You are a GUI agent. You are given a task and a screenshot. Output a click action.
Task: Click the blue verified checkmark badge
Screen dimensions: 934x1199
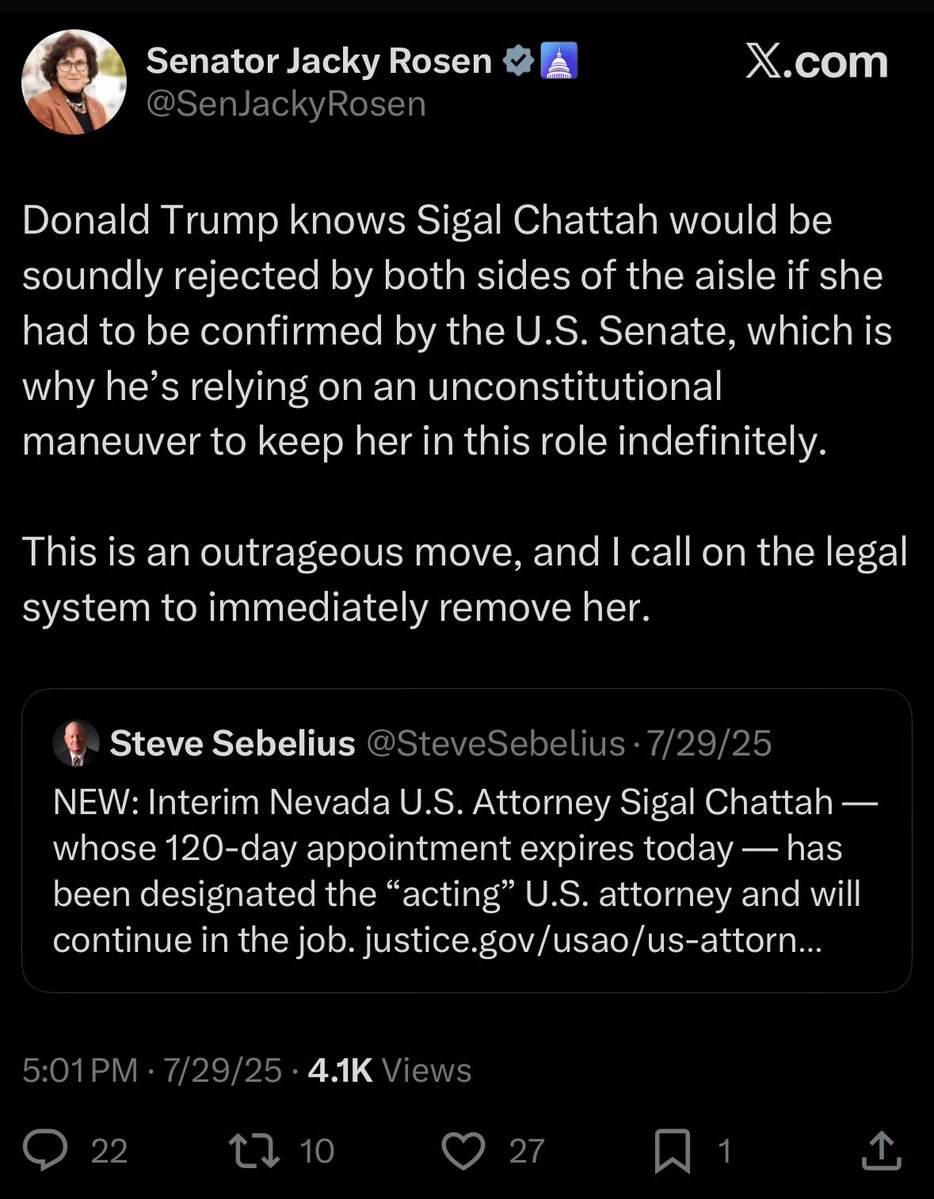tap(515, 62)
